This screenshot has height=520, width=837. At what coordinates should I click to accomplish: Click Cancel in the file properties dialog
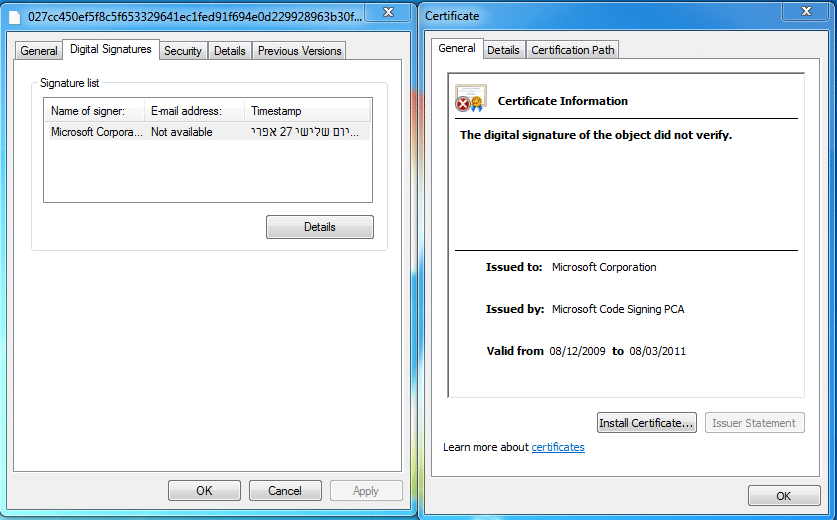(x=285, y=491)
